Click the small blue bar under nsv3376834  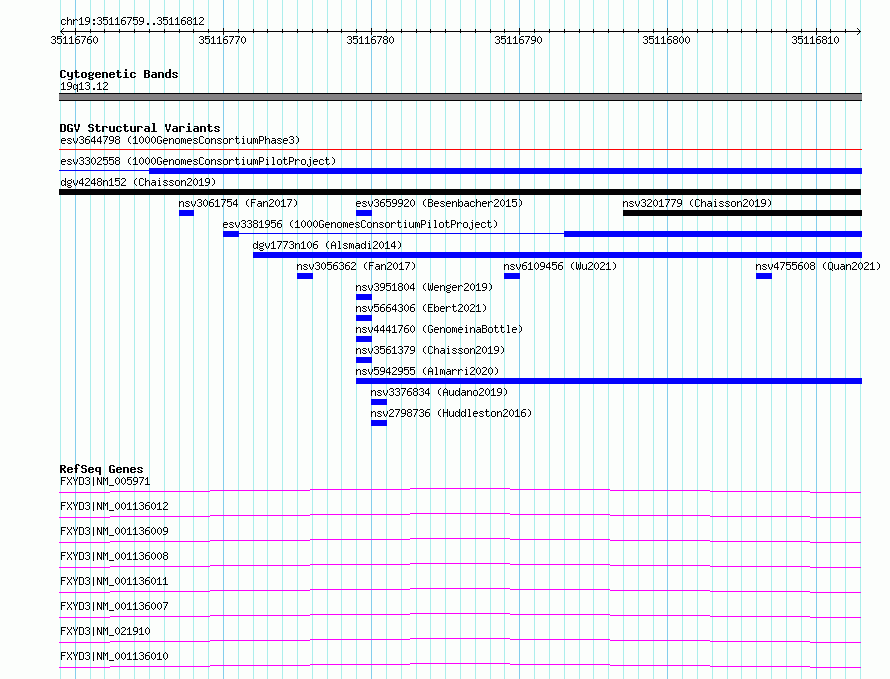click(x=379, y=402)
